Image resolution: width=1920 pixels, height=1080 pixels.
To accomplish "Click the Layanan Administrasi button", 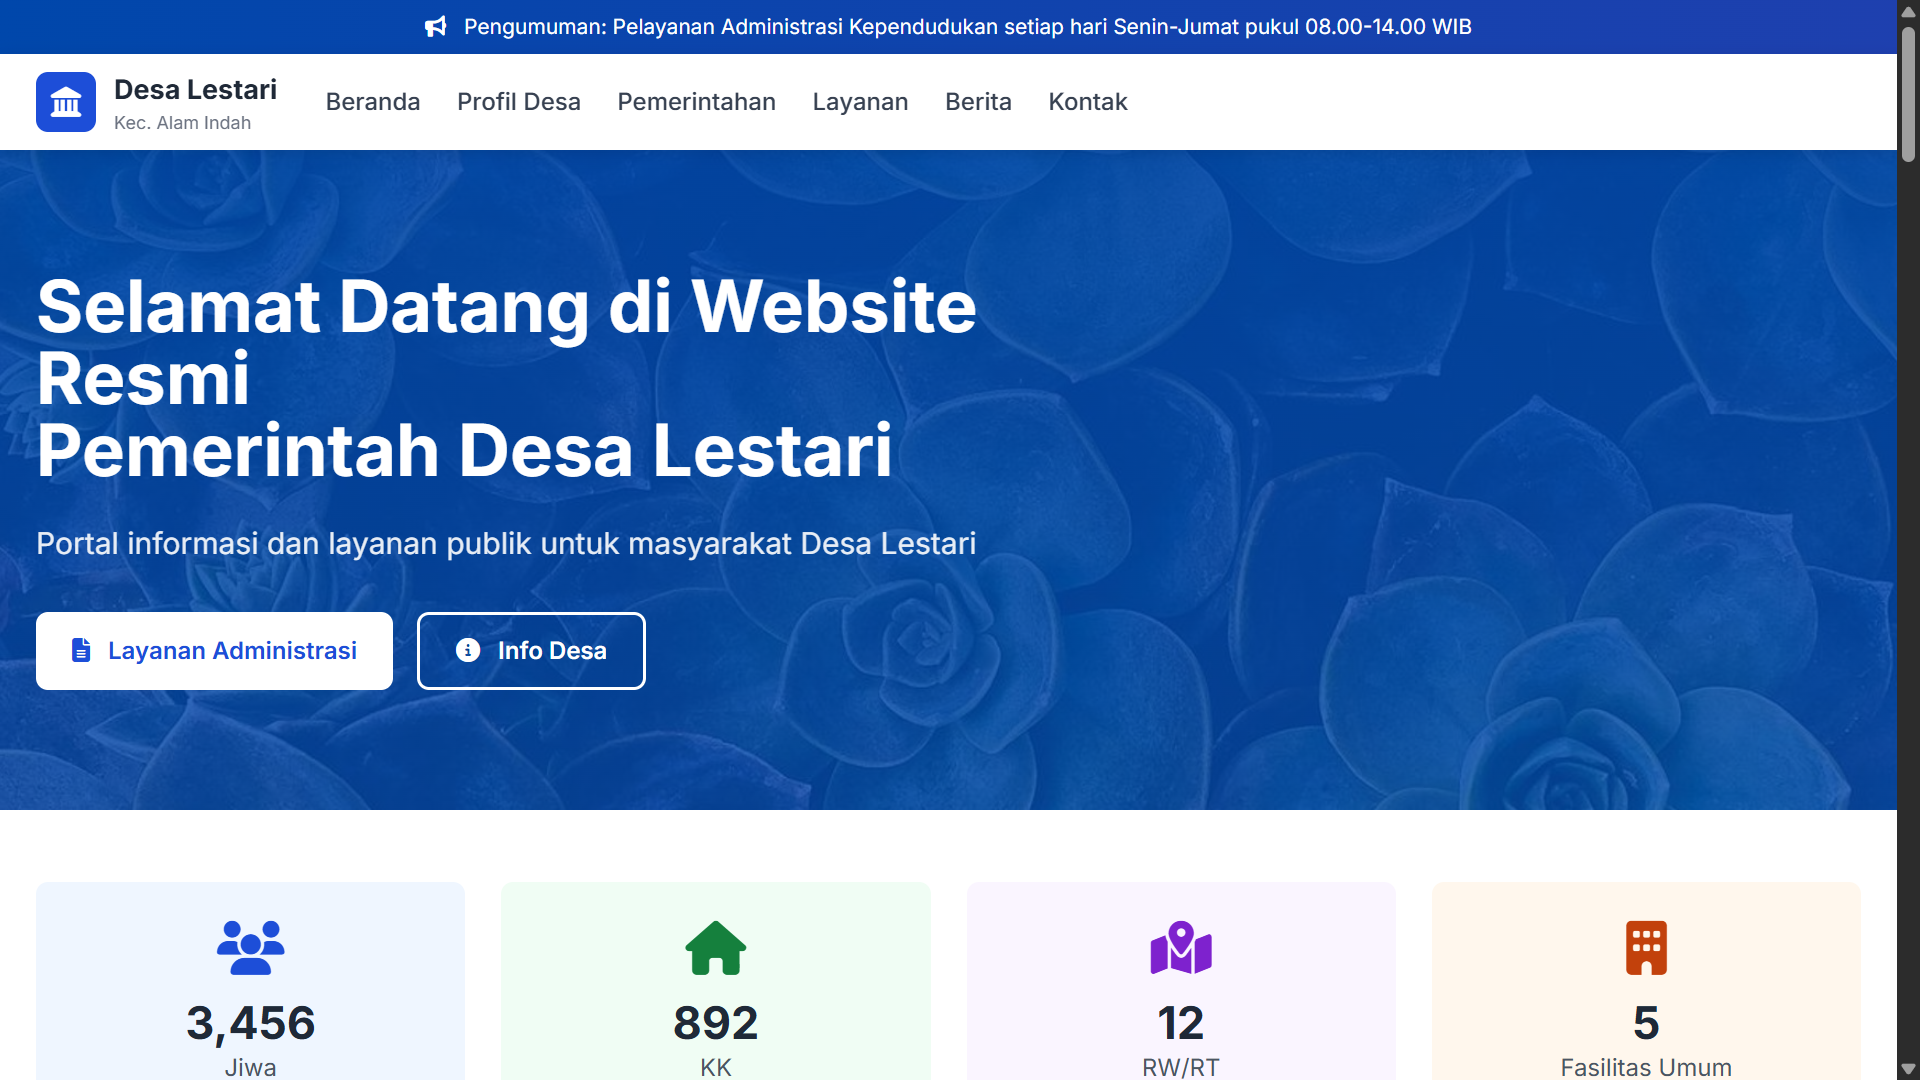I will (x=214, y=650).
